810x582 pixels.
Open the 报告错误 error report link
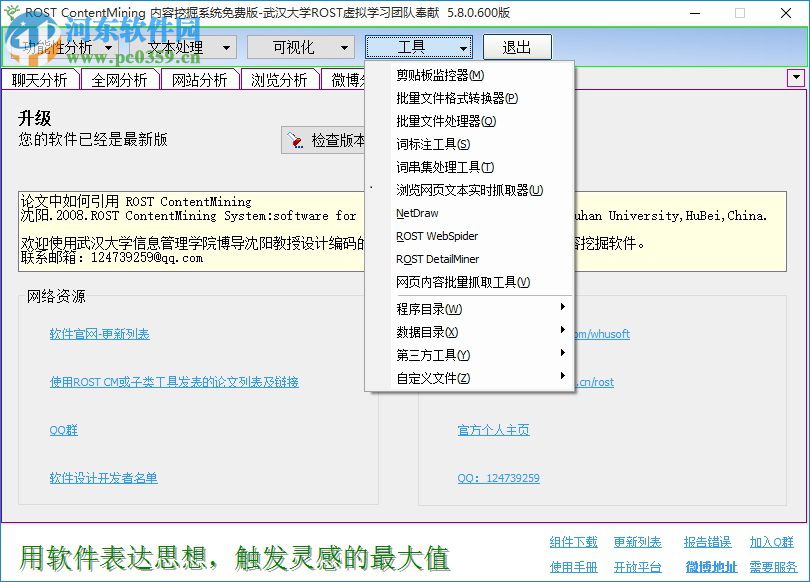pos(707,541)
